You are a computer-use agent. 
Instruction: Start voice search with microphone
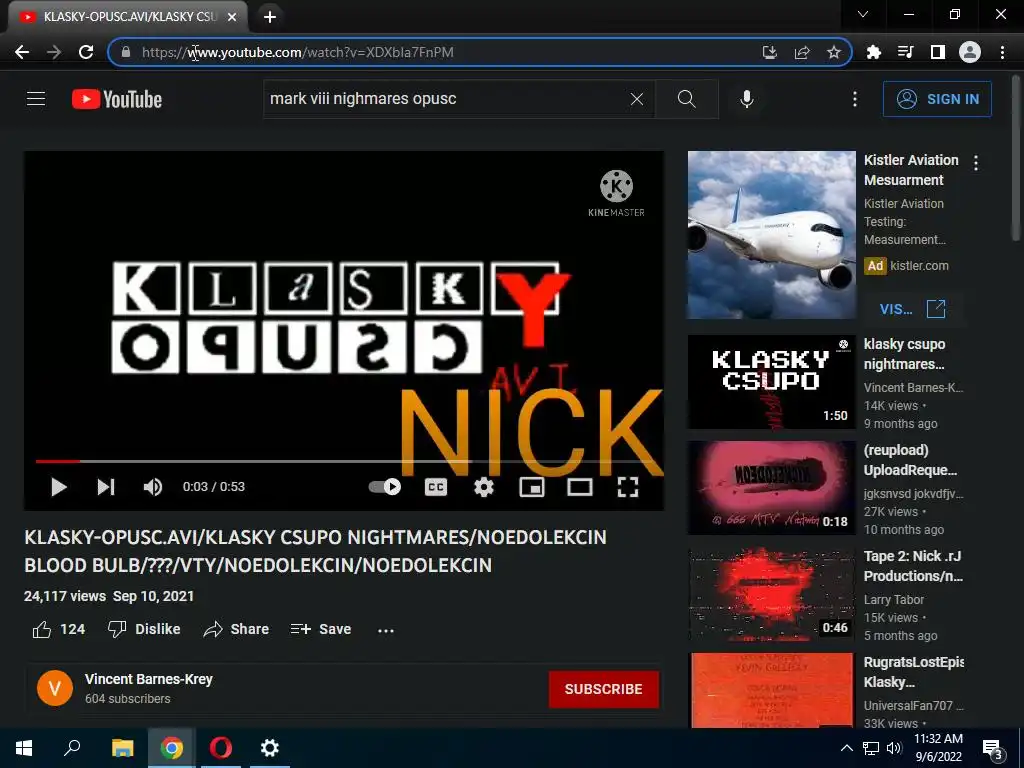(x=747, y=99)
